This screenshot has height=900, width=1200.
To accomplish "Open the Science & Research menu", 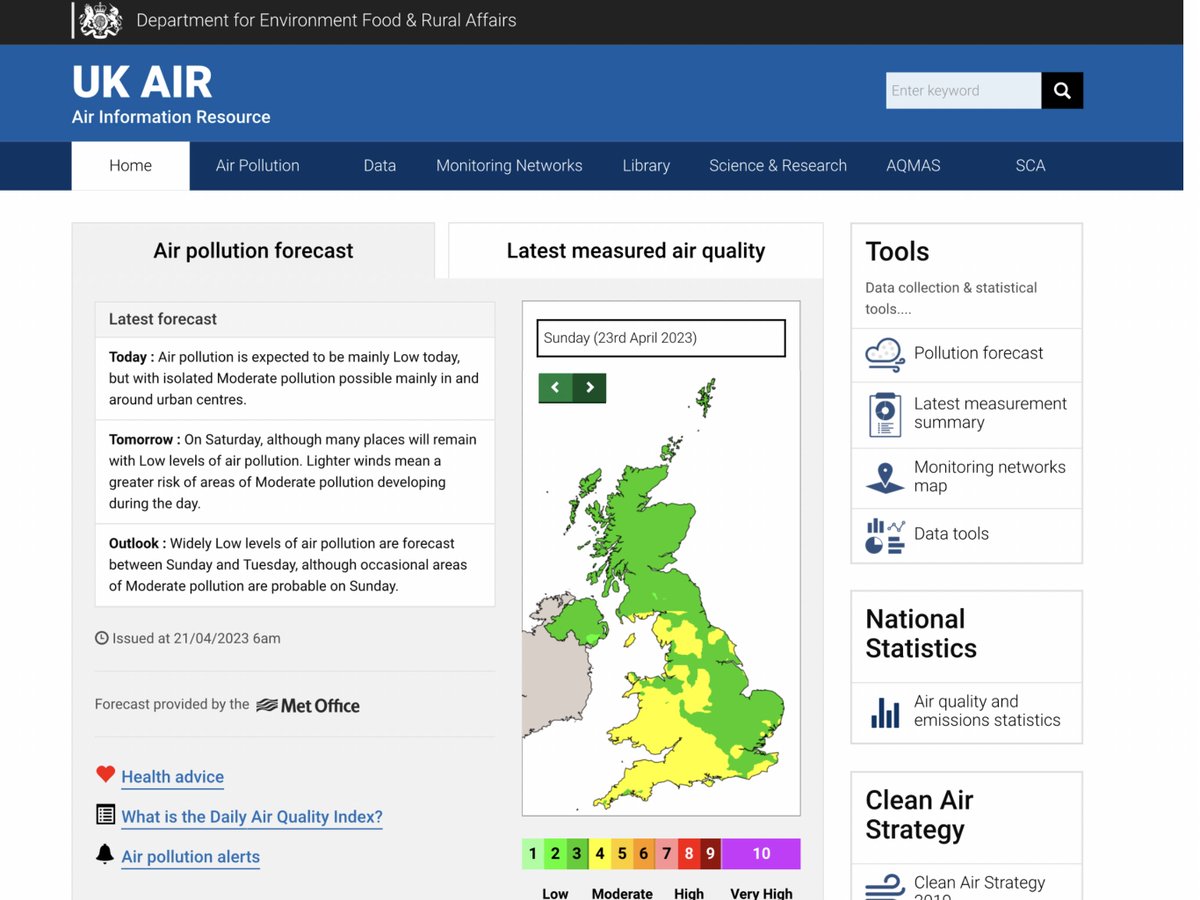I will (x=778, y=166).
